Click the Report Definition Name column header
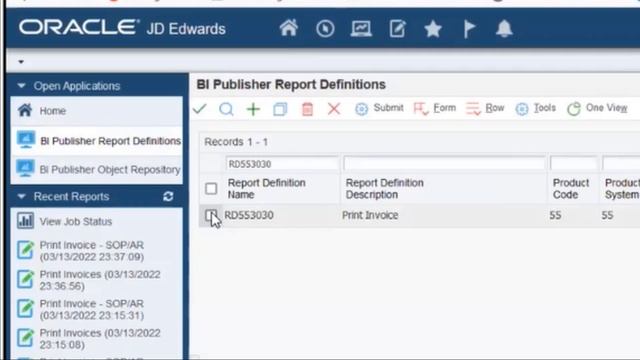Viewport: 640px width, 360px height. 267,189
